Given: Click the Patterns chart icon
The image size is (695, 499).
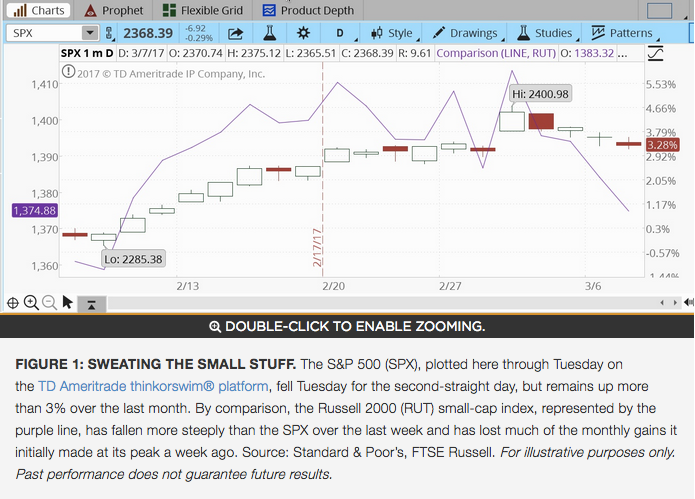Looking at the screenshot, I should pyautogui.click(x=598, y=32).
